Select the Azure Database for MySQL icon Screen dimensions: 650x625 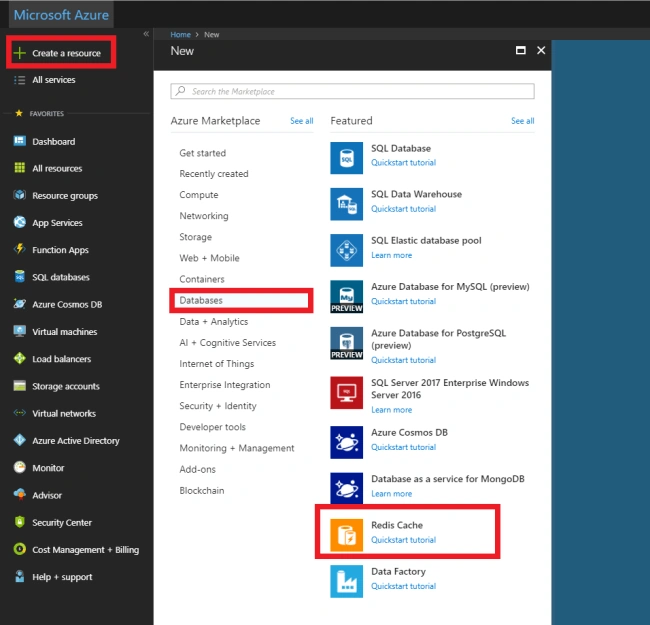coord(347,297)
